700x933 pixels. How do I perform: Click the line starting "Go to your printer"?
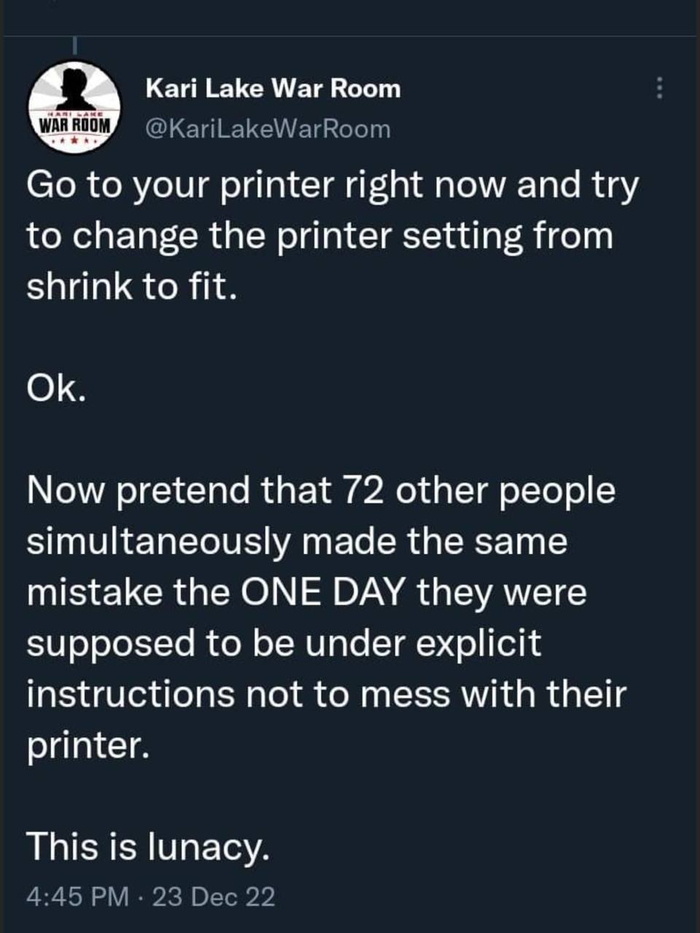[x=330, y=188]
